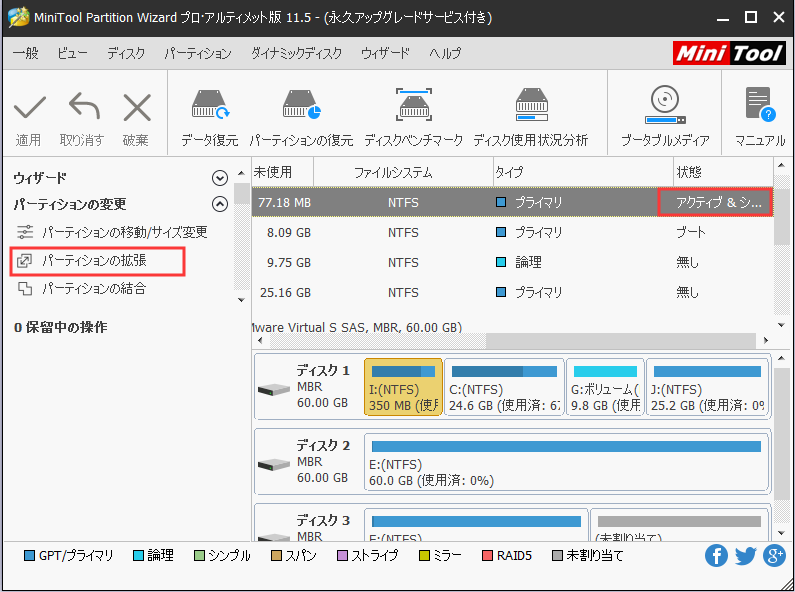Screen dimensions: 795x592
Task: Click the 適用 (Apply) checkmark icon
Action: (x=29, y=107)
